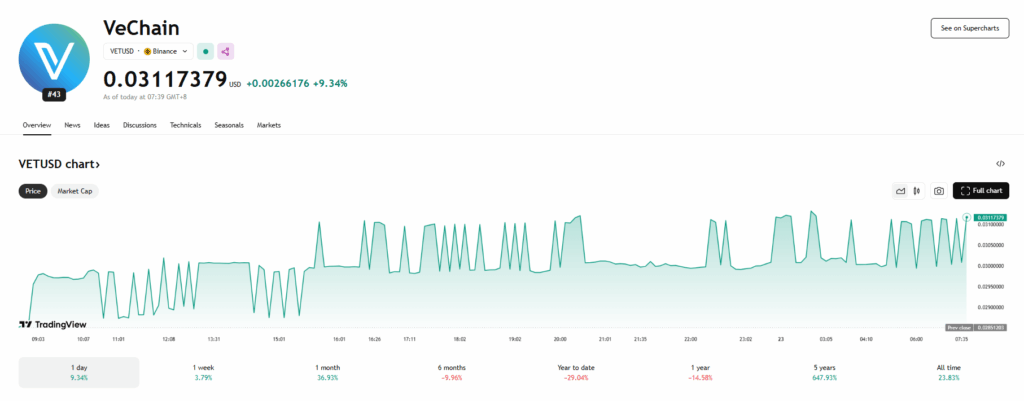Open the Overview tab
The width and height of the screenshot is (1024, 401).
37,125
